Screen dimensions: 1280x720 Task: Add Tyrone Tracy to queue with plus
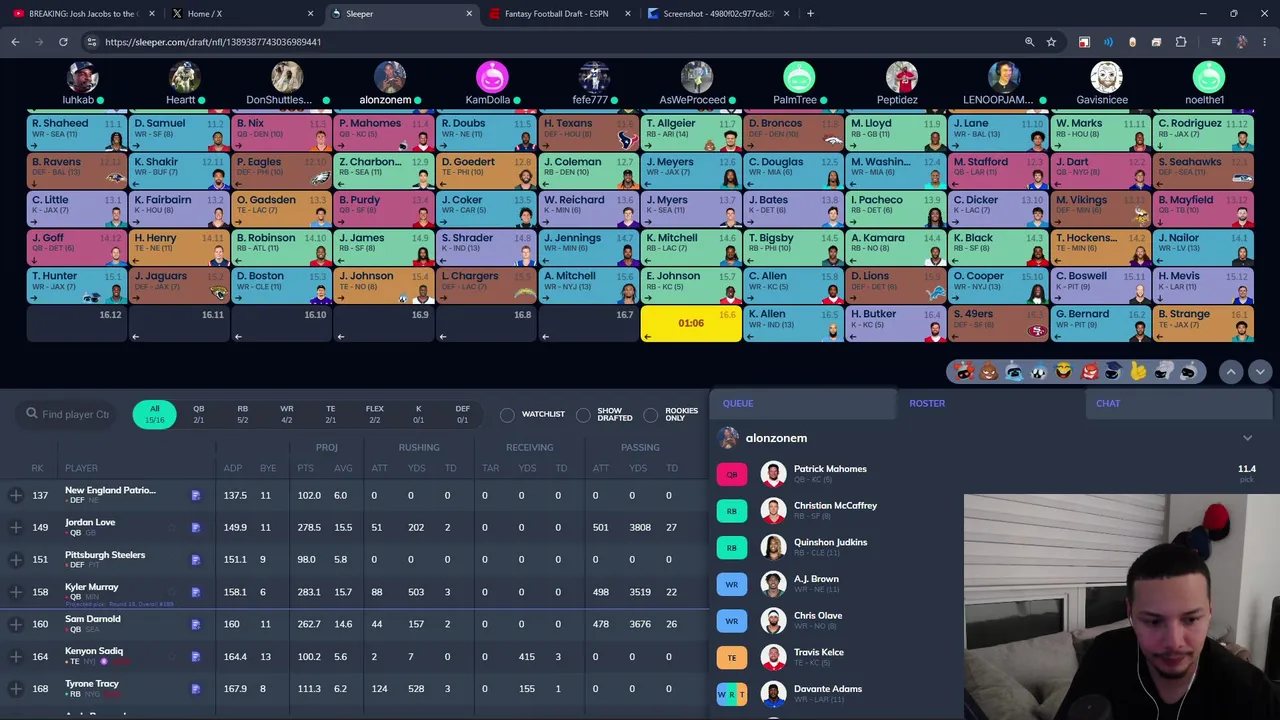click(x=16, y=688)
